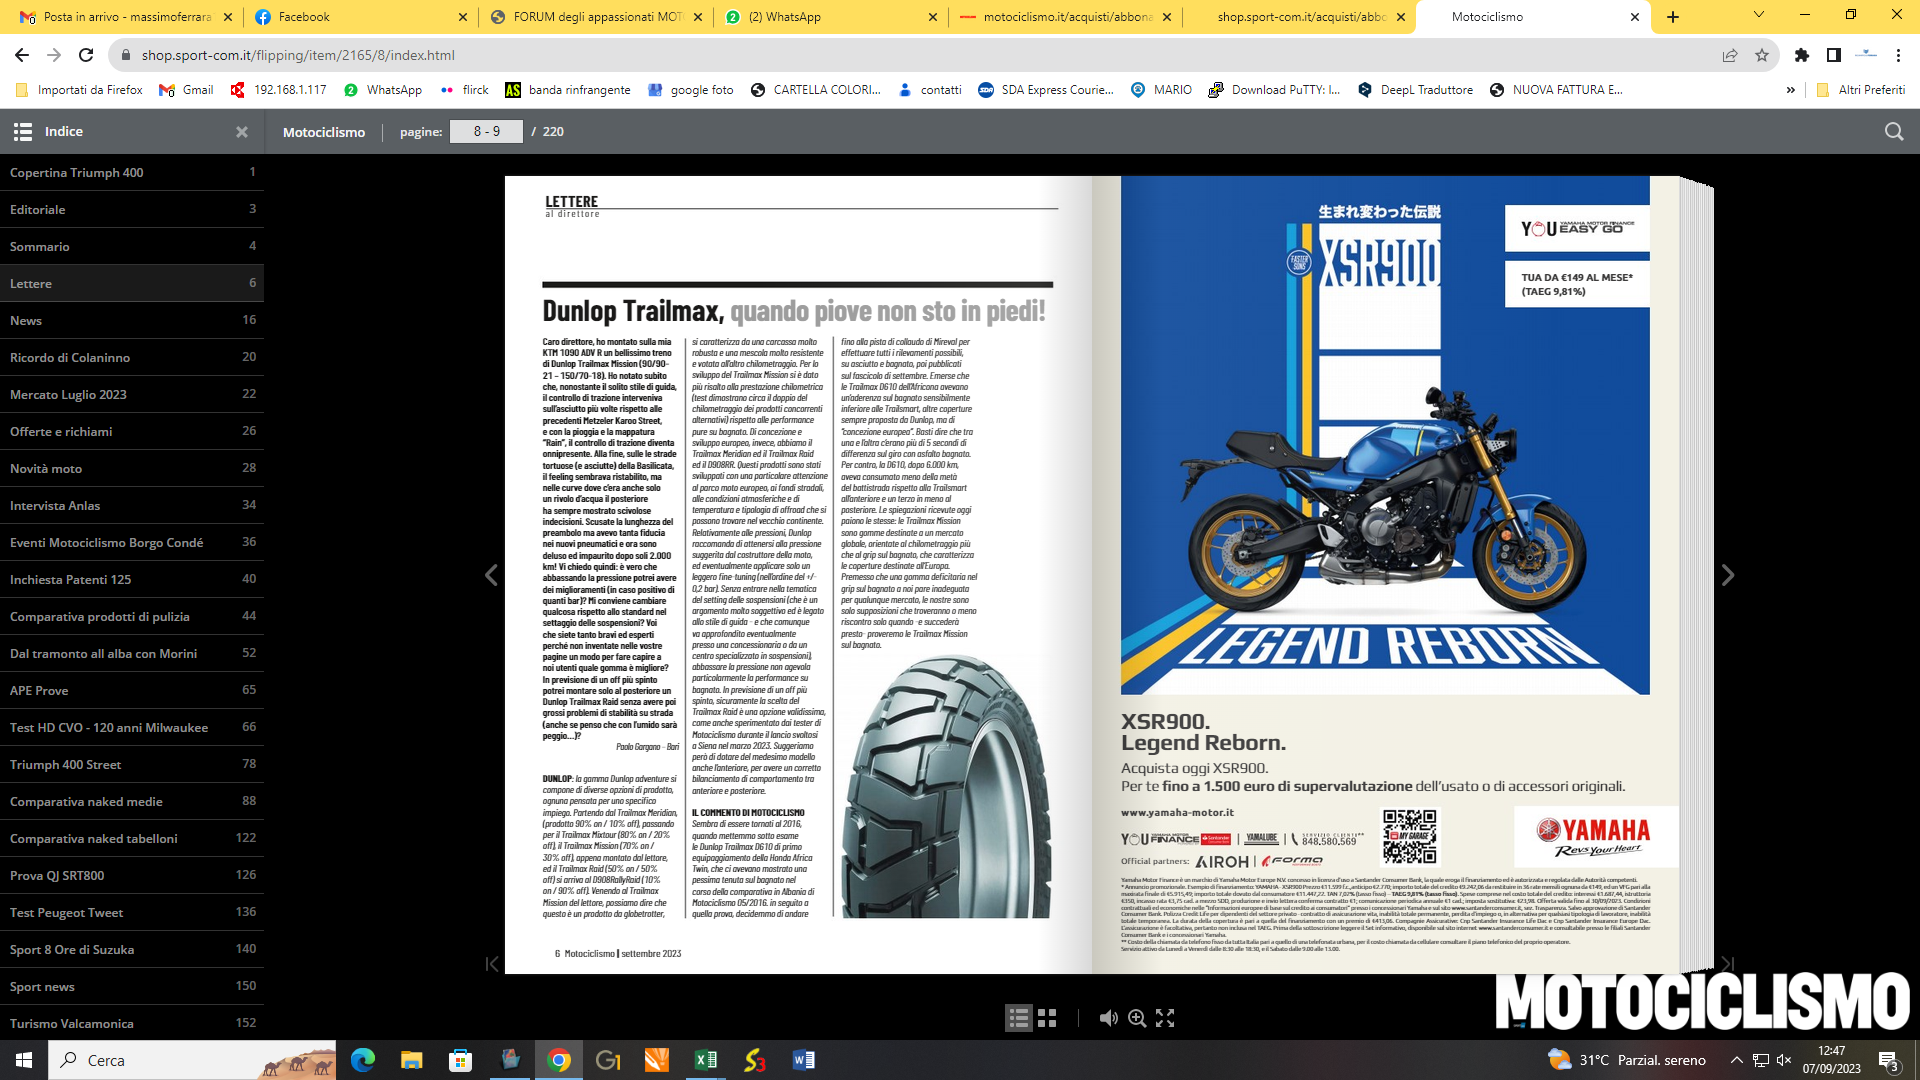
Task: Open Prova QJ SRT800 entry
Action: coord(132,875)
